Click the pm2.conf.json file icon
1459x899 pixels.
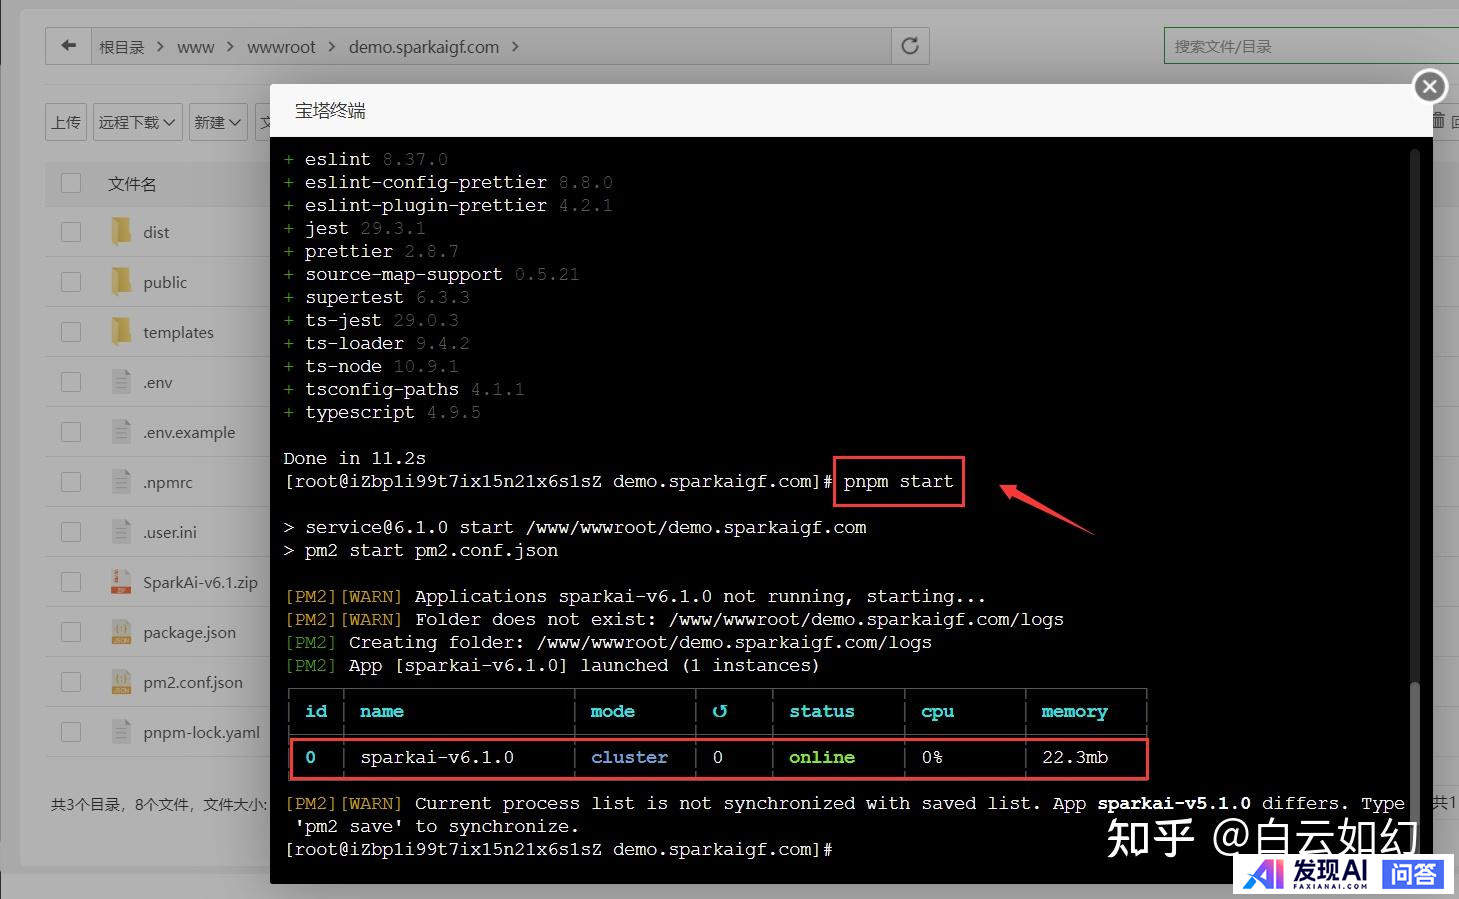pos(121,682)
